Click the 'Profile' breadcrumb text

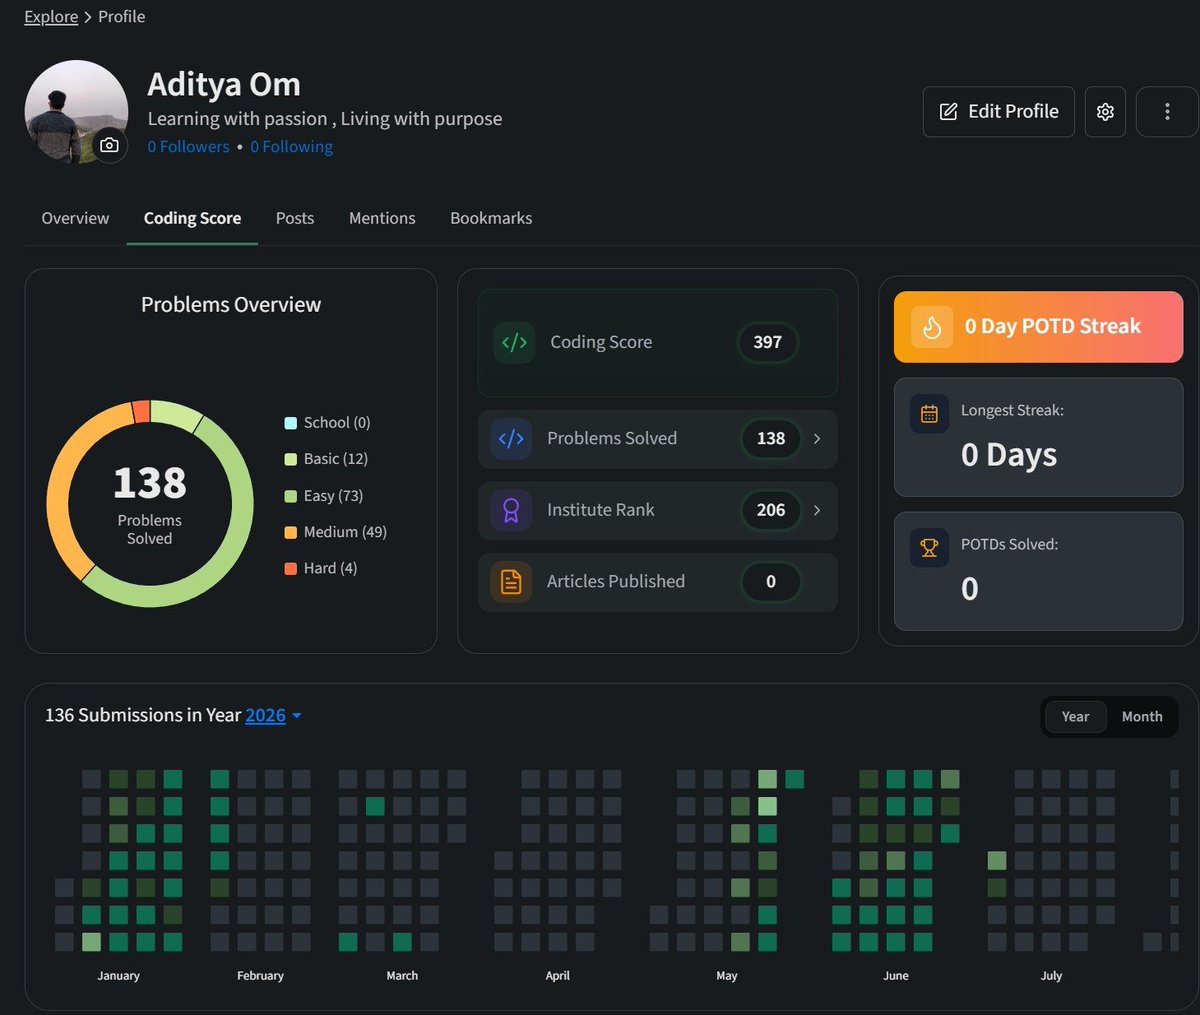[x=122, y=16]
